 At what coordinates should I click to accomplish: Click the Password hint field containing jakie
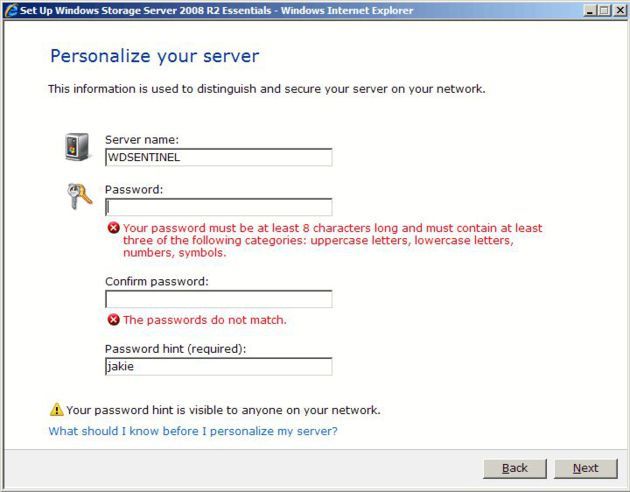point(219,366)
